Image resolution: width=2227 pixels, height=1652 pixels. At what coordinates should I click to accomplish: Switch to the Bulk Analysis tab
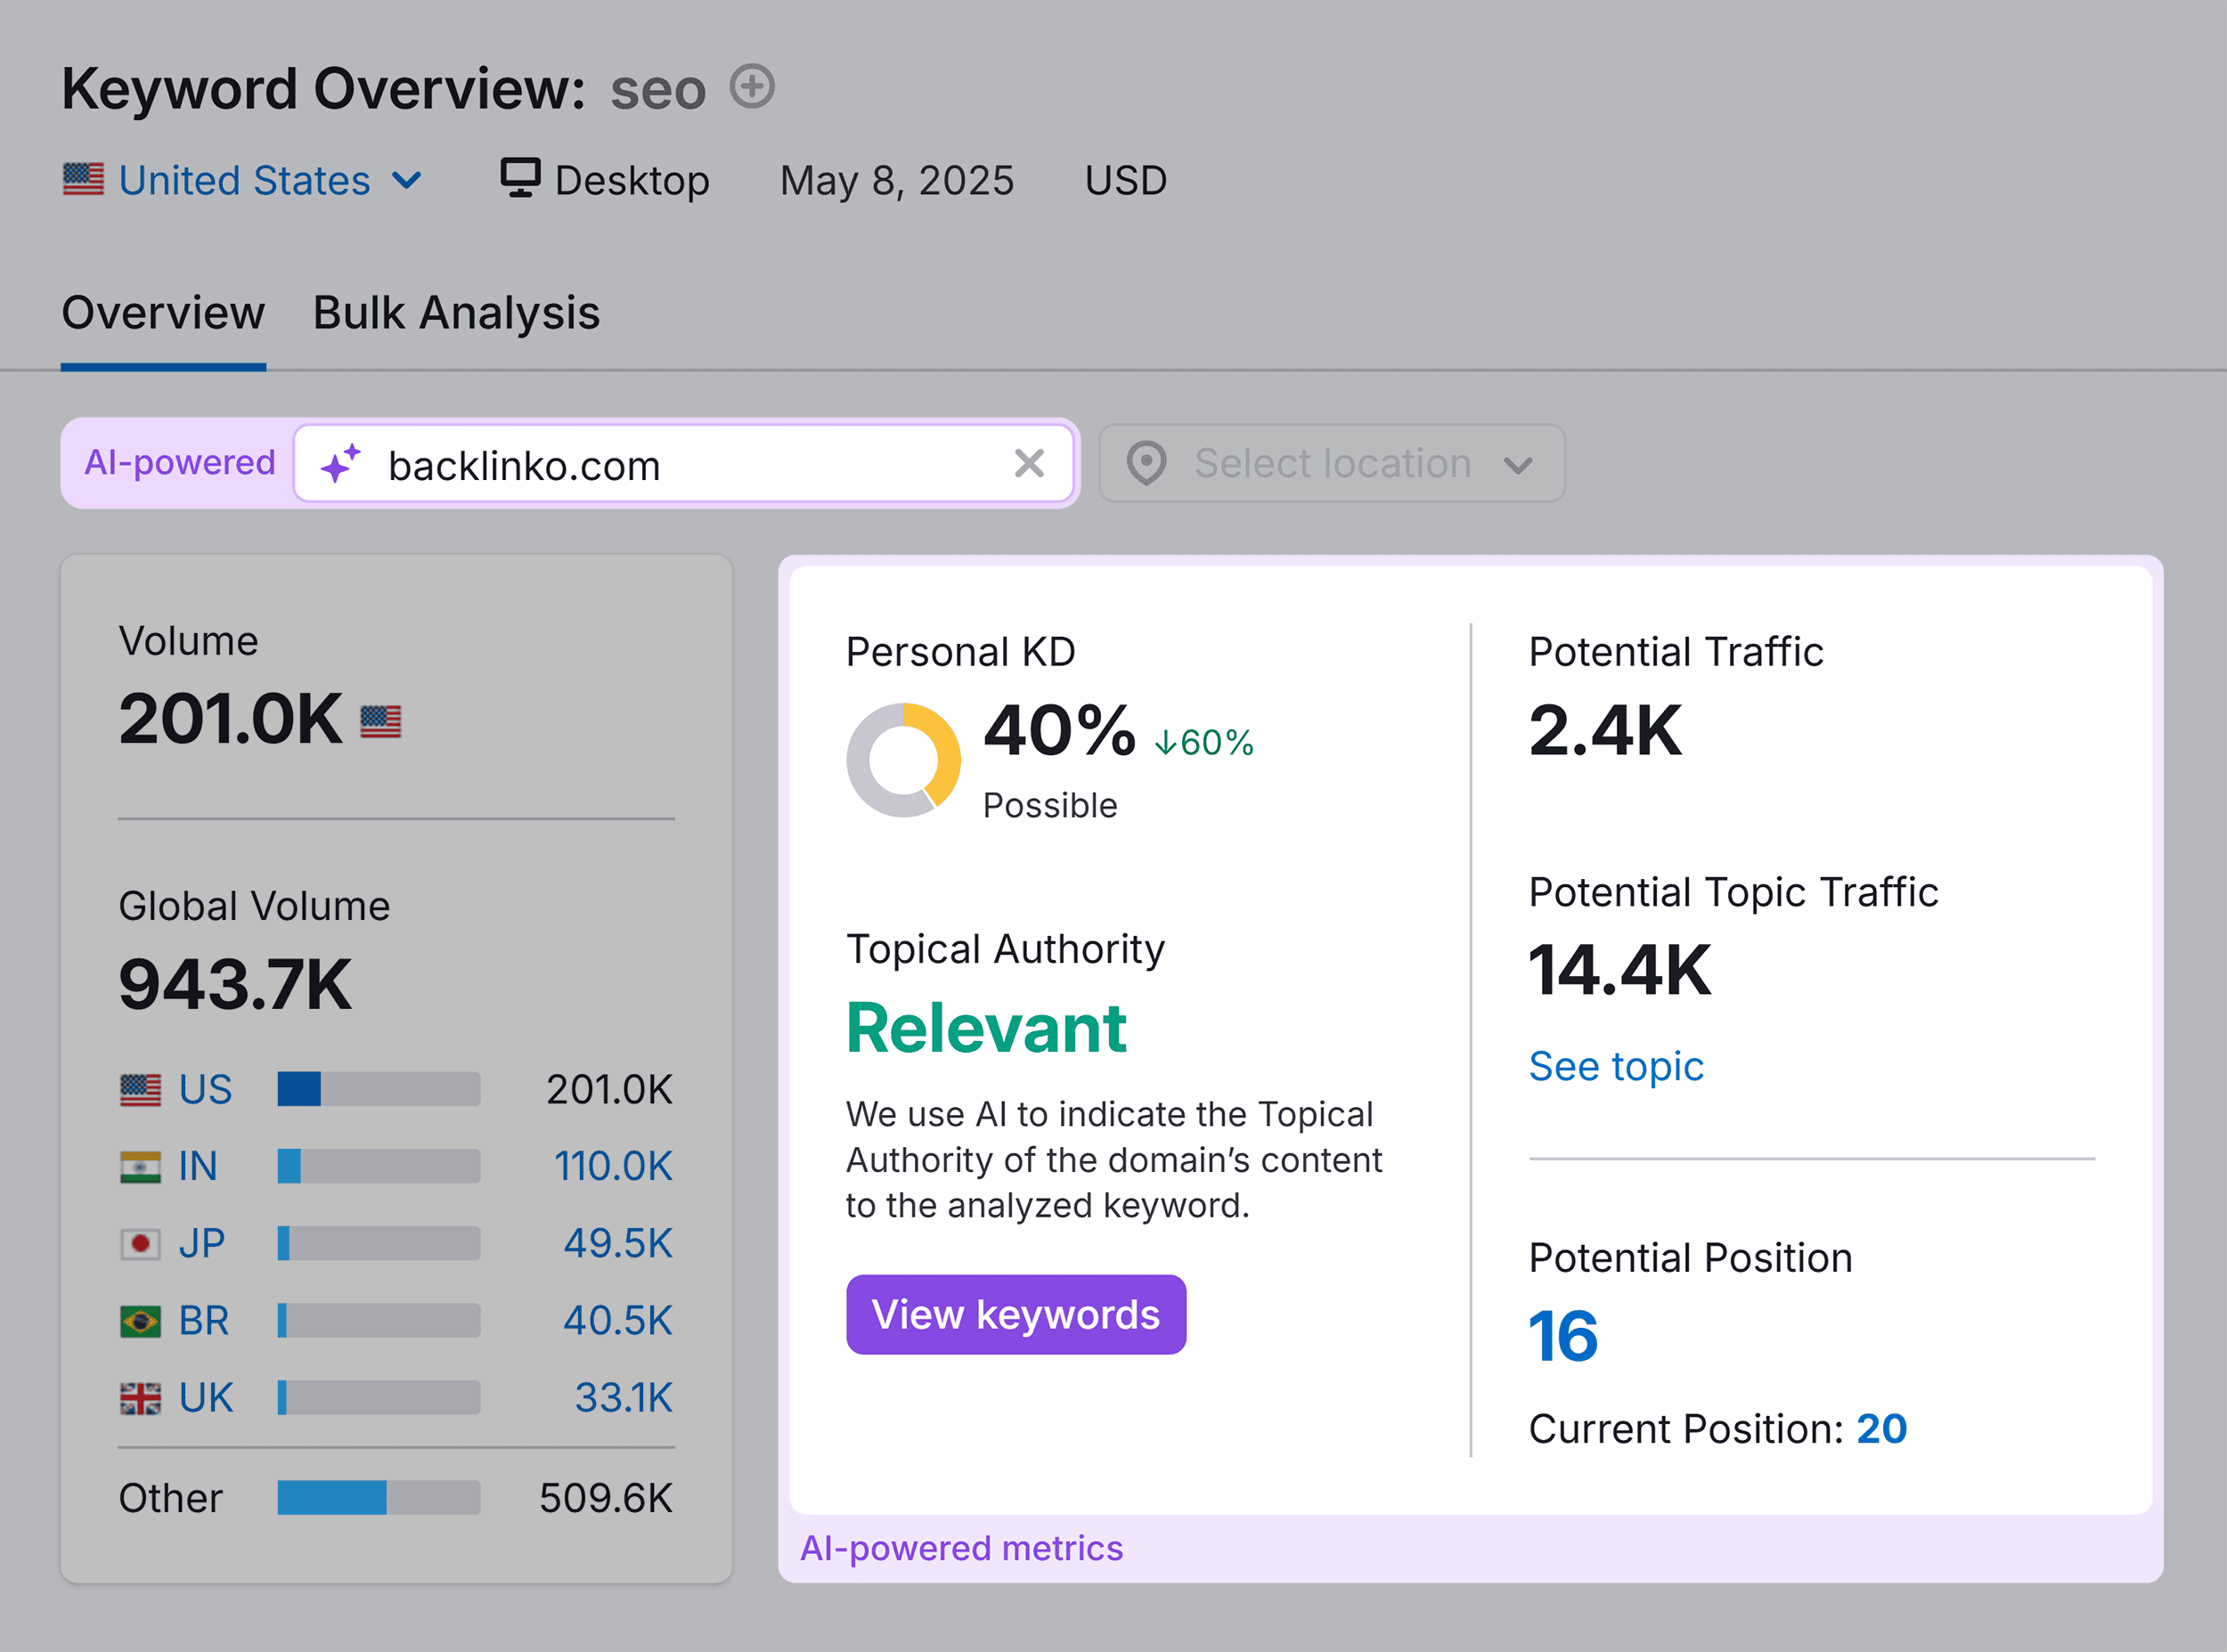454,312
